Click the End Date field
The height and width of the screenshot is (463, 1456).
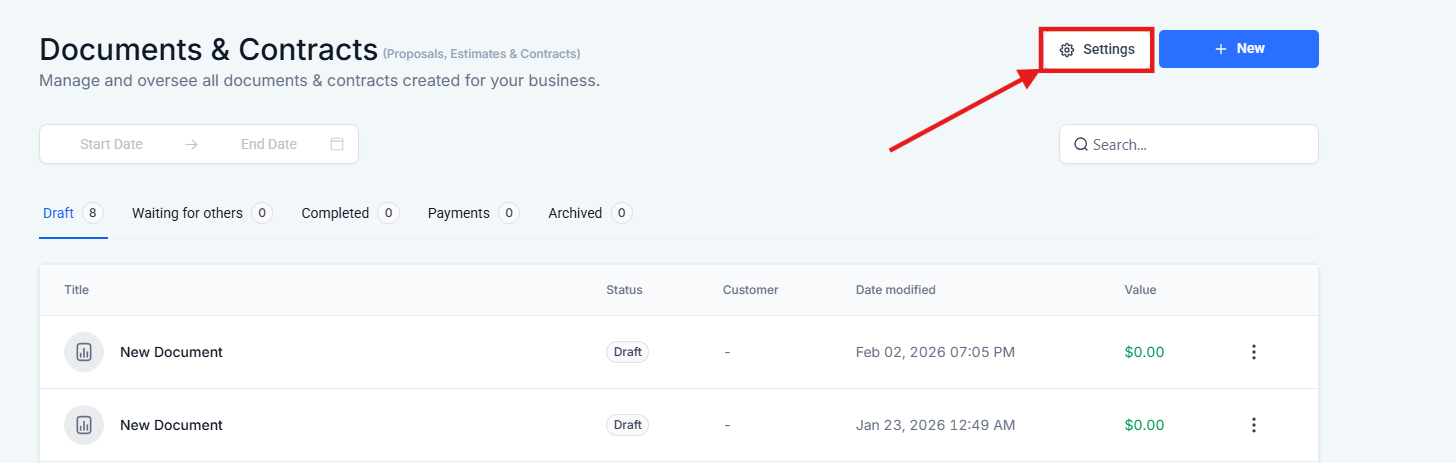269,144
